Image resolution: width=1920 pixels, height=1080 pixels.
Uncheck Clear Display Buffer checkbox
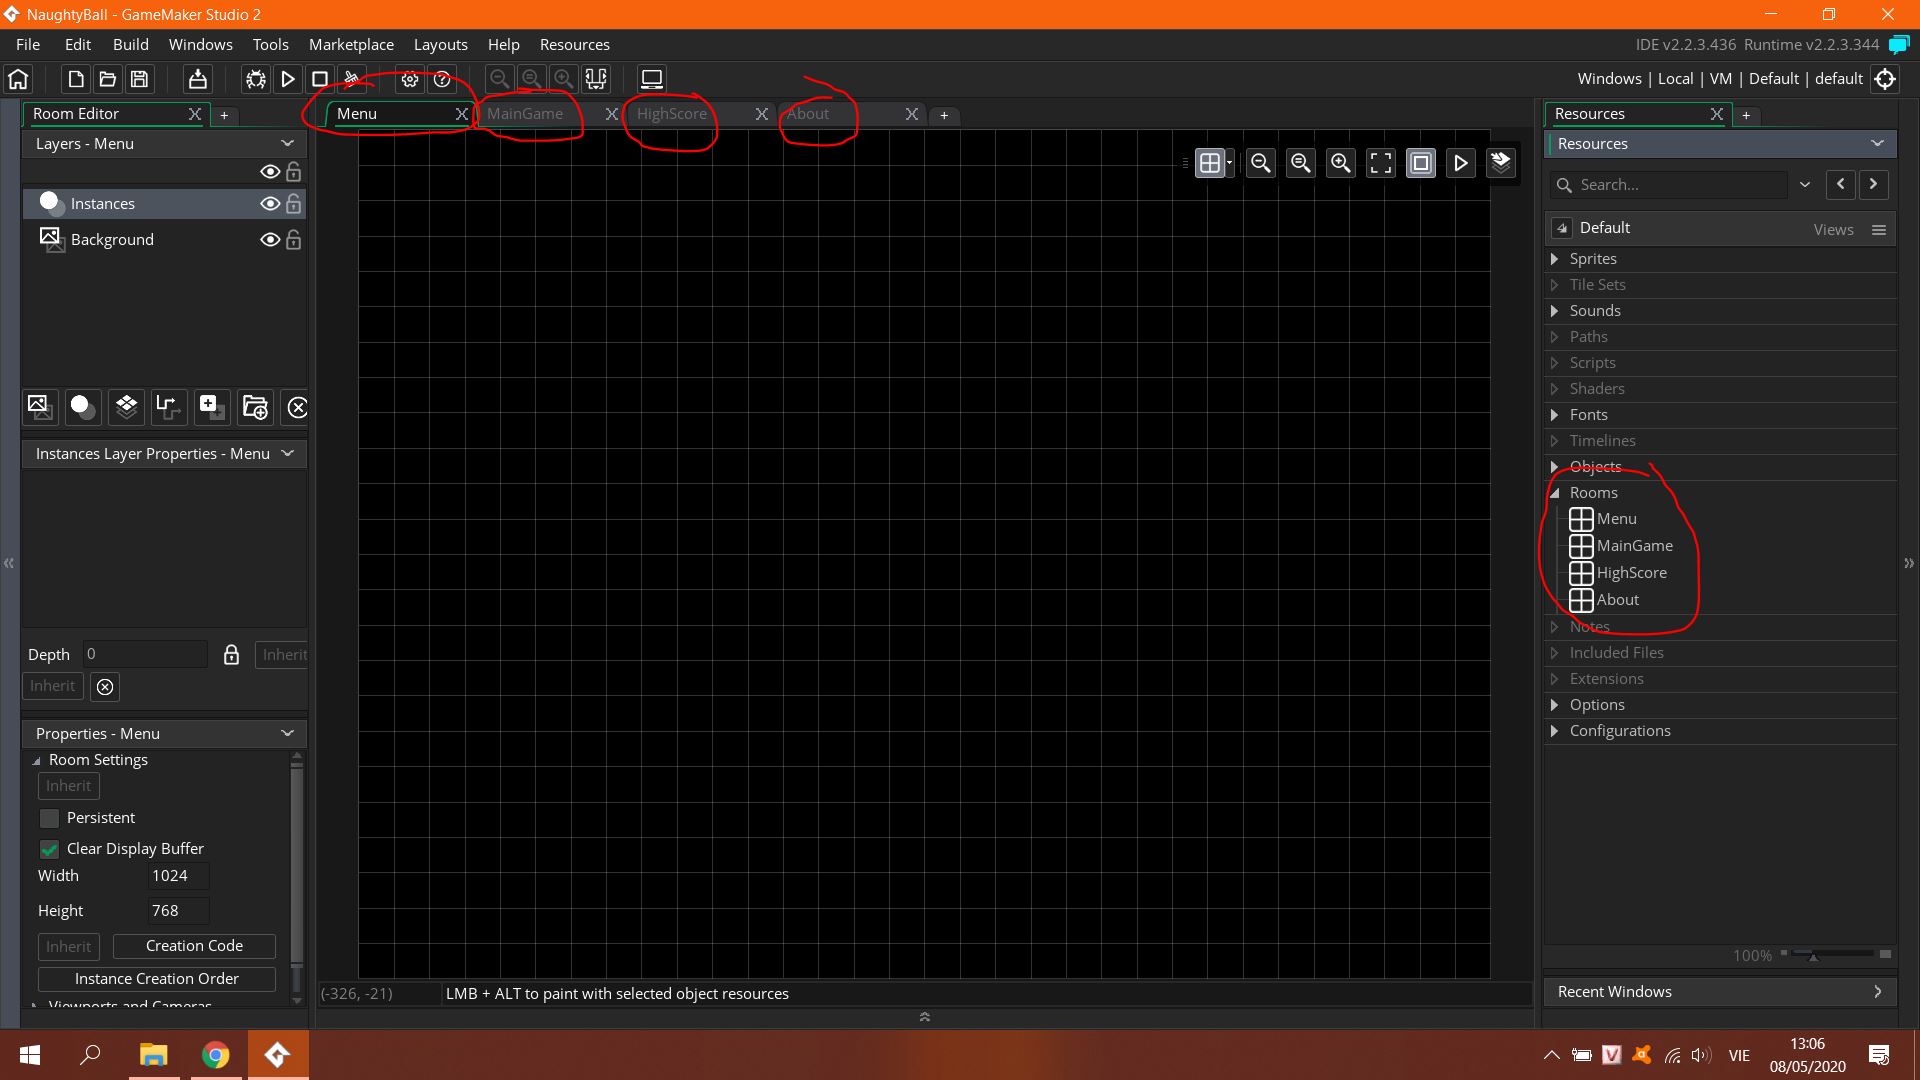[x=49, y=849]
